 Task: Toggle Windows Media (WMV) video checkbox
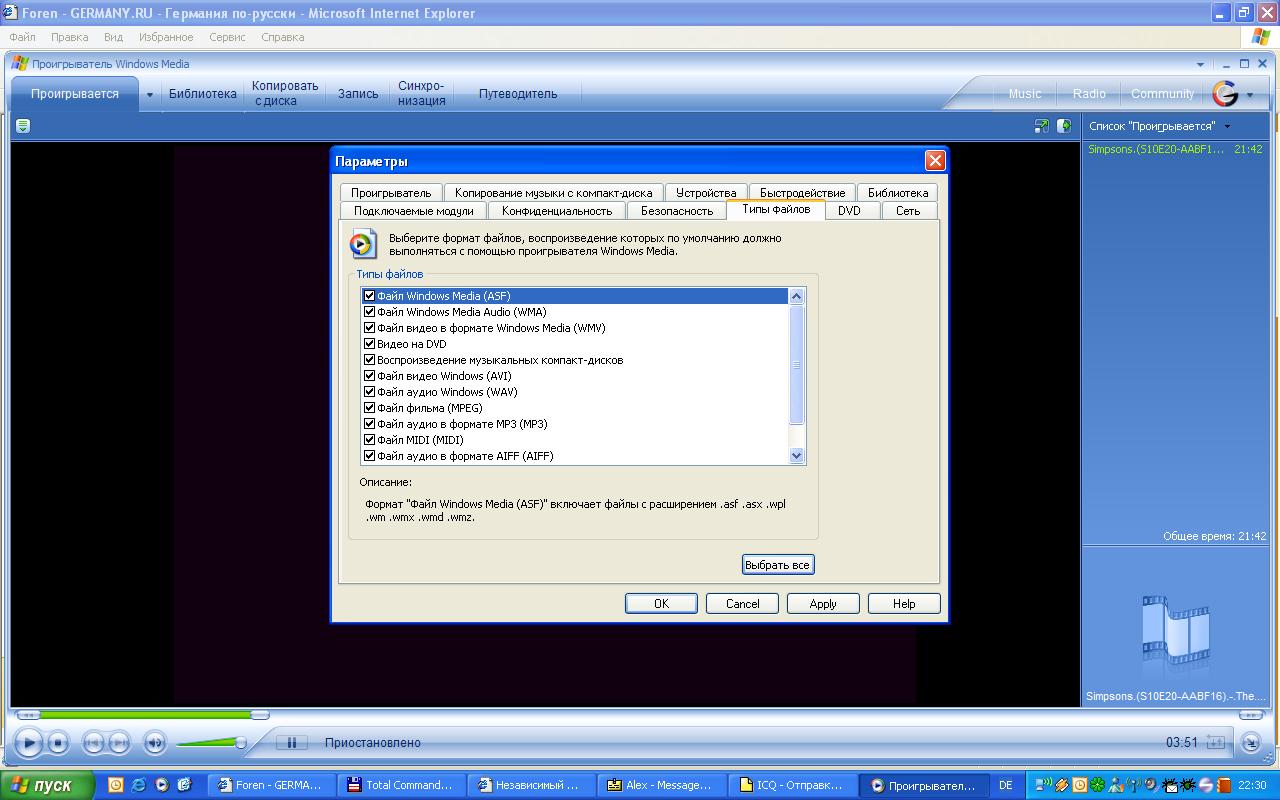coord(369,328)
